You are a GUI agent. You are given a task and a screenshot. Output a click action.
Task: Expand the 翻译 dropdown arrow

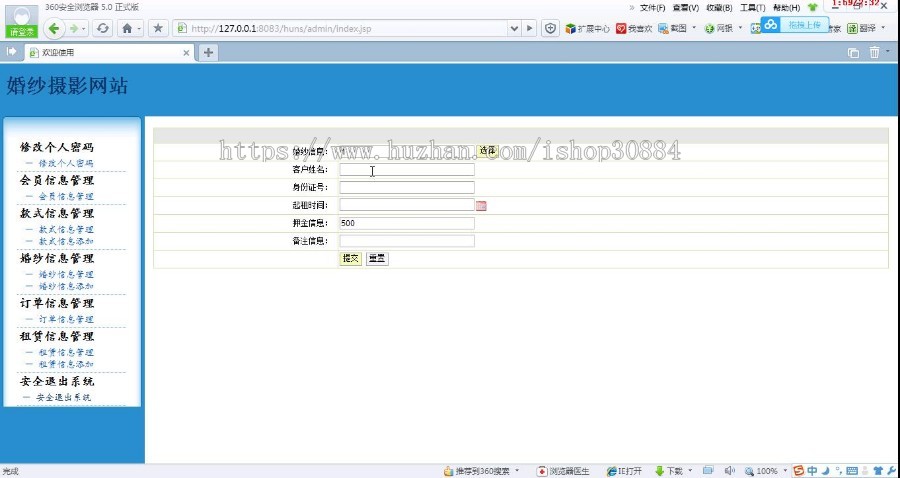[883, 28]
